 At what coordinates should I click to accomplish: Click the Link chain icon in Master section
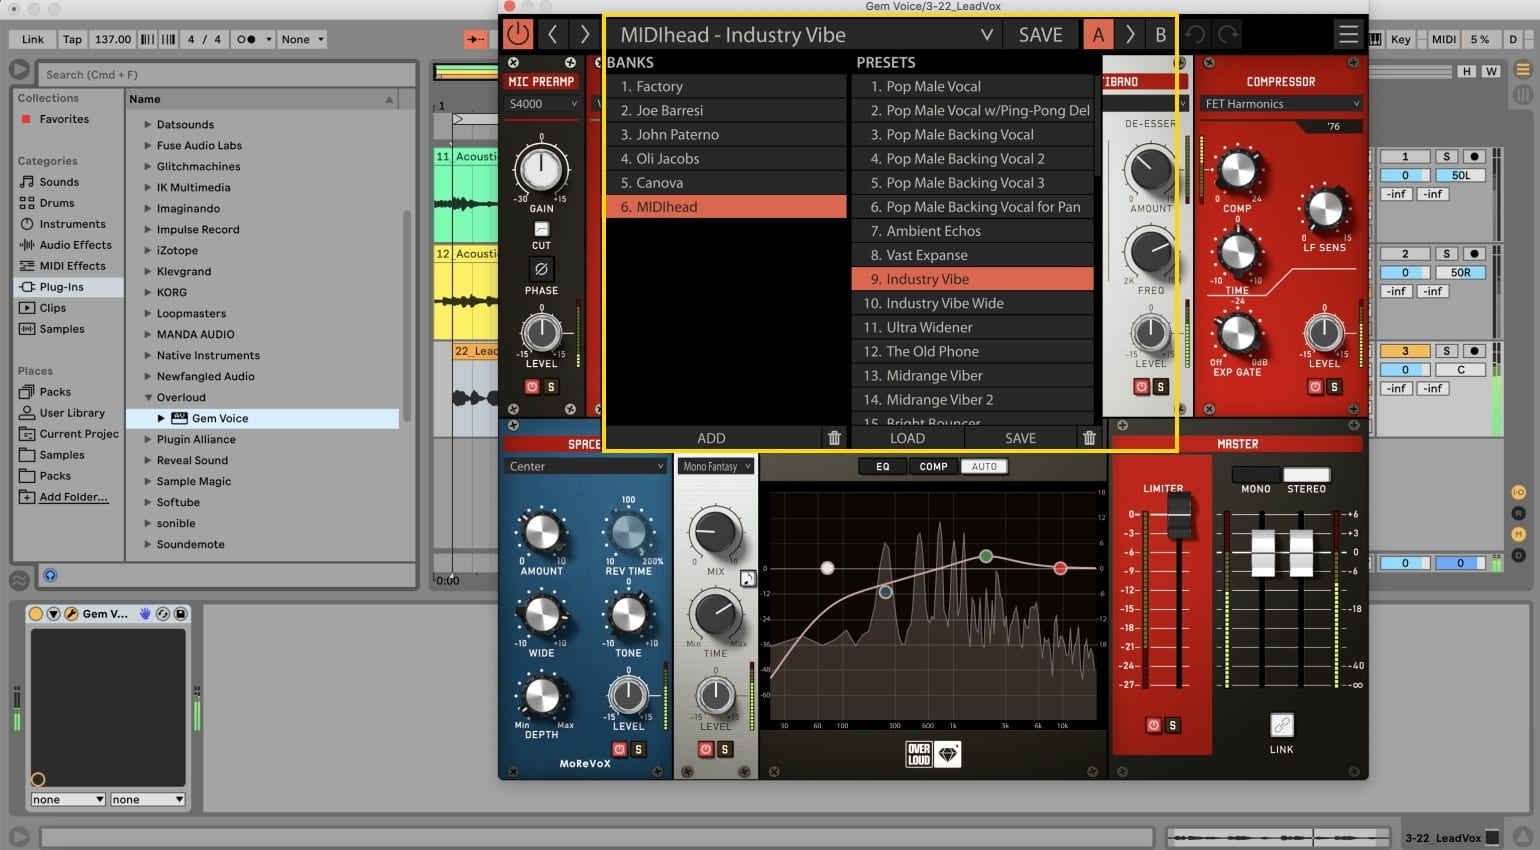pyautogui.click(x=1281, y=725)
